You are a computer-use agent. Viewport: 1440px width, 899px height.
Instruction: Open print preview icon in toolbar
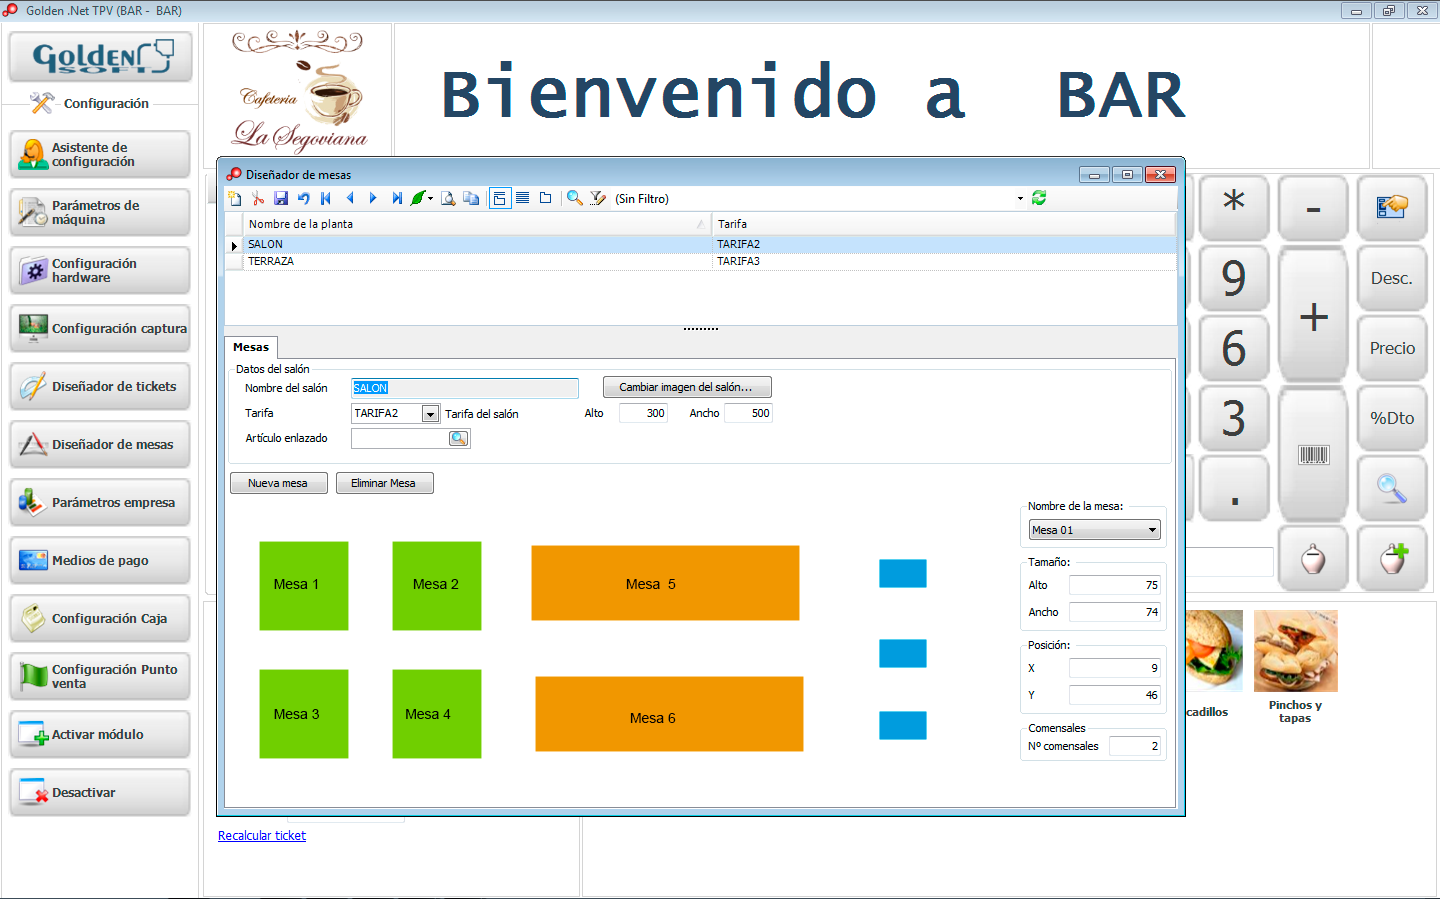448,198
